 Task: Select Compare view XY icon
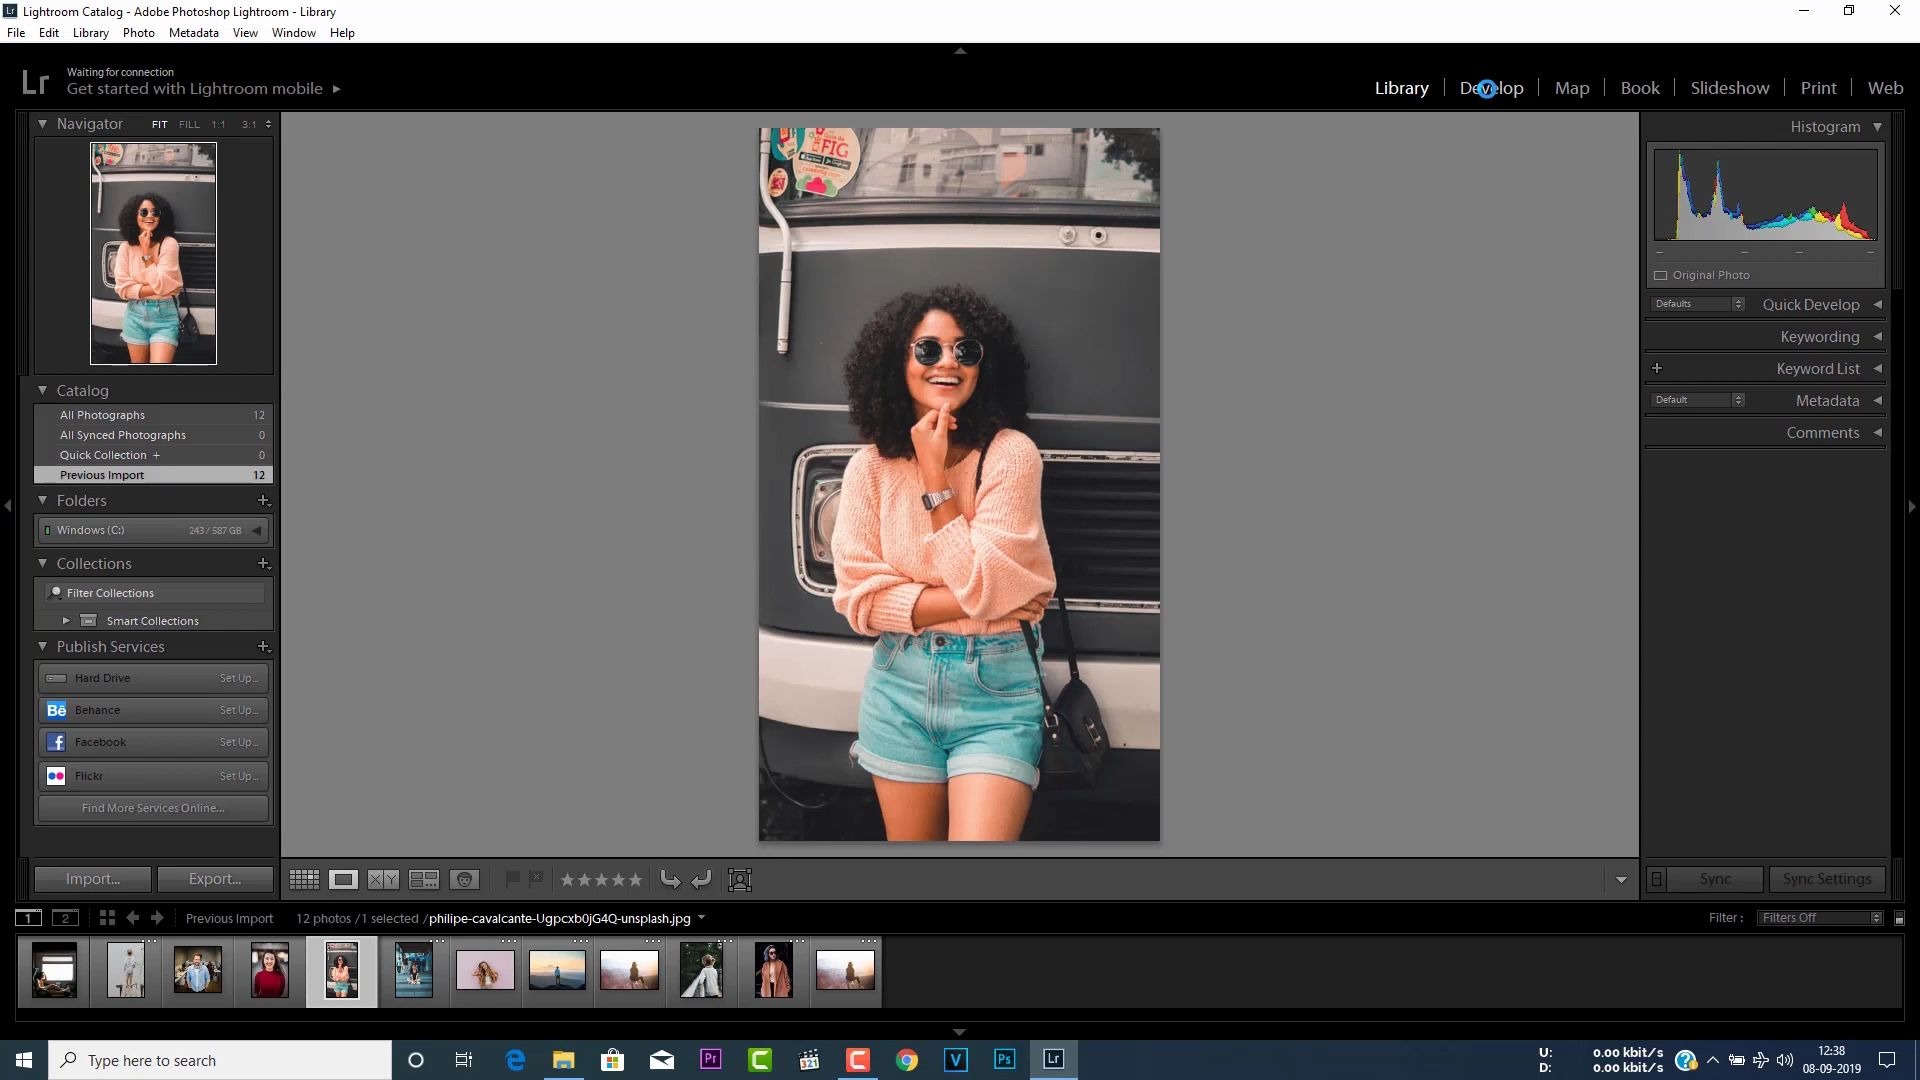point(383,880)
